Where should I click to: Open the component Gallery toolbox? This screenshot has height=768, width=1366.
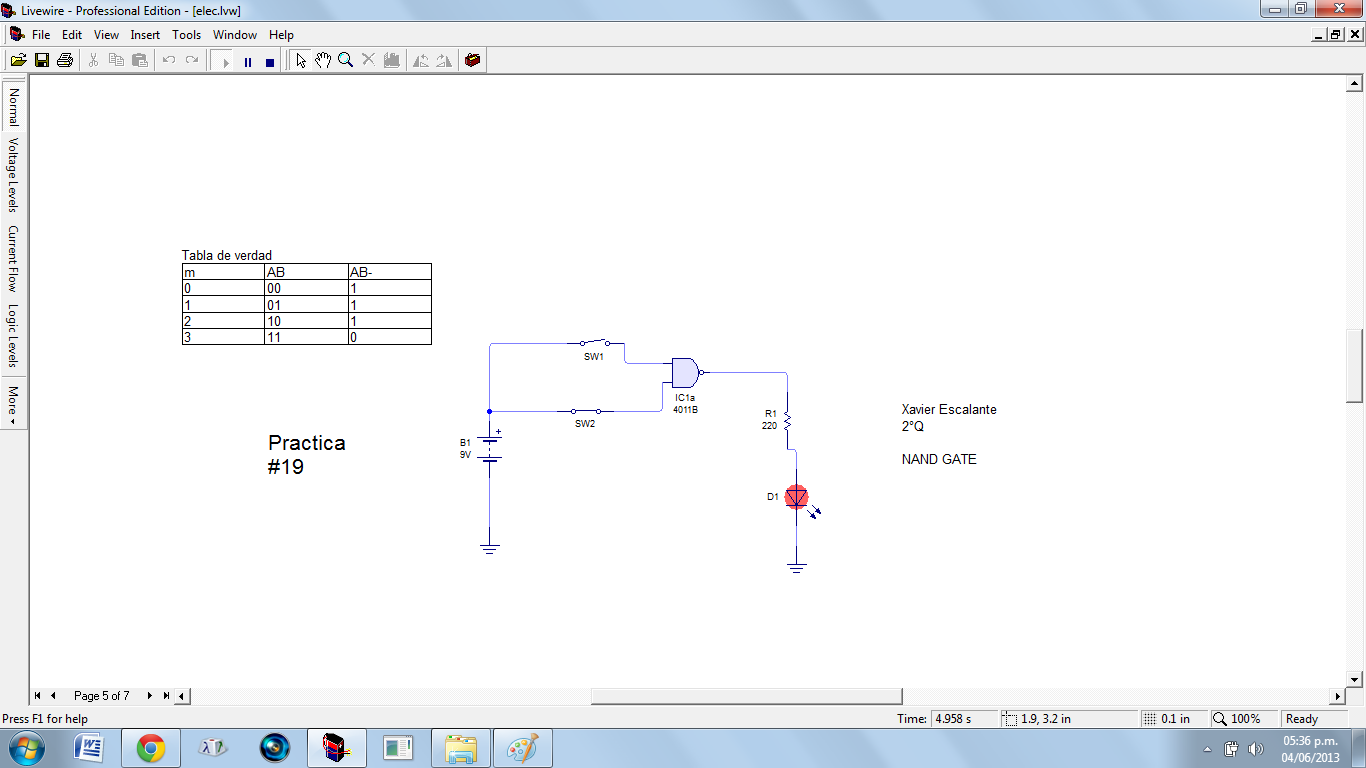[472, 59]
